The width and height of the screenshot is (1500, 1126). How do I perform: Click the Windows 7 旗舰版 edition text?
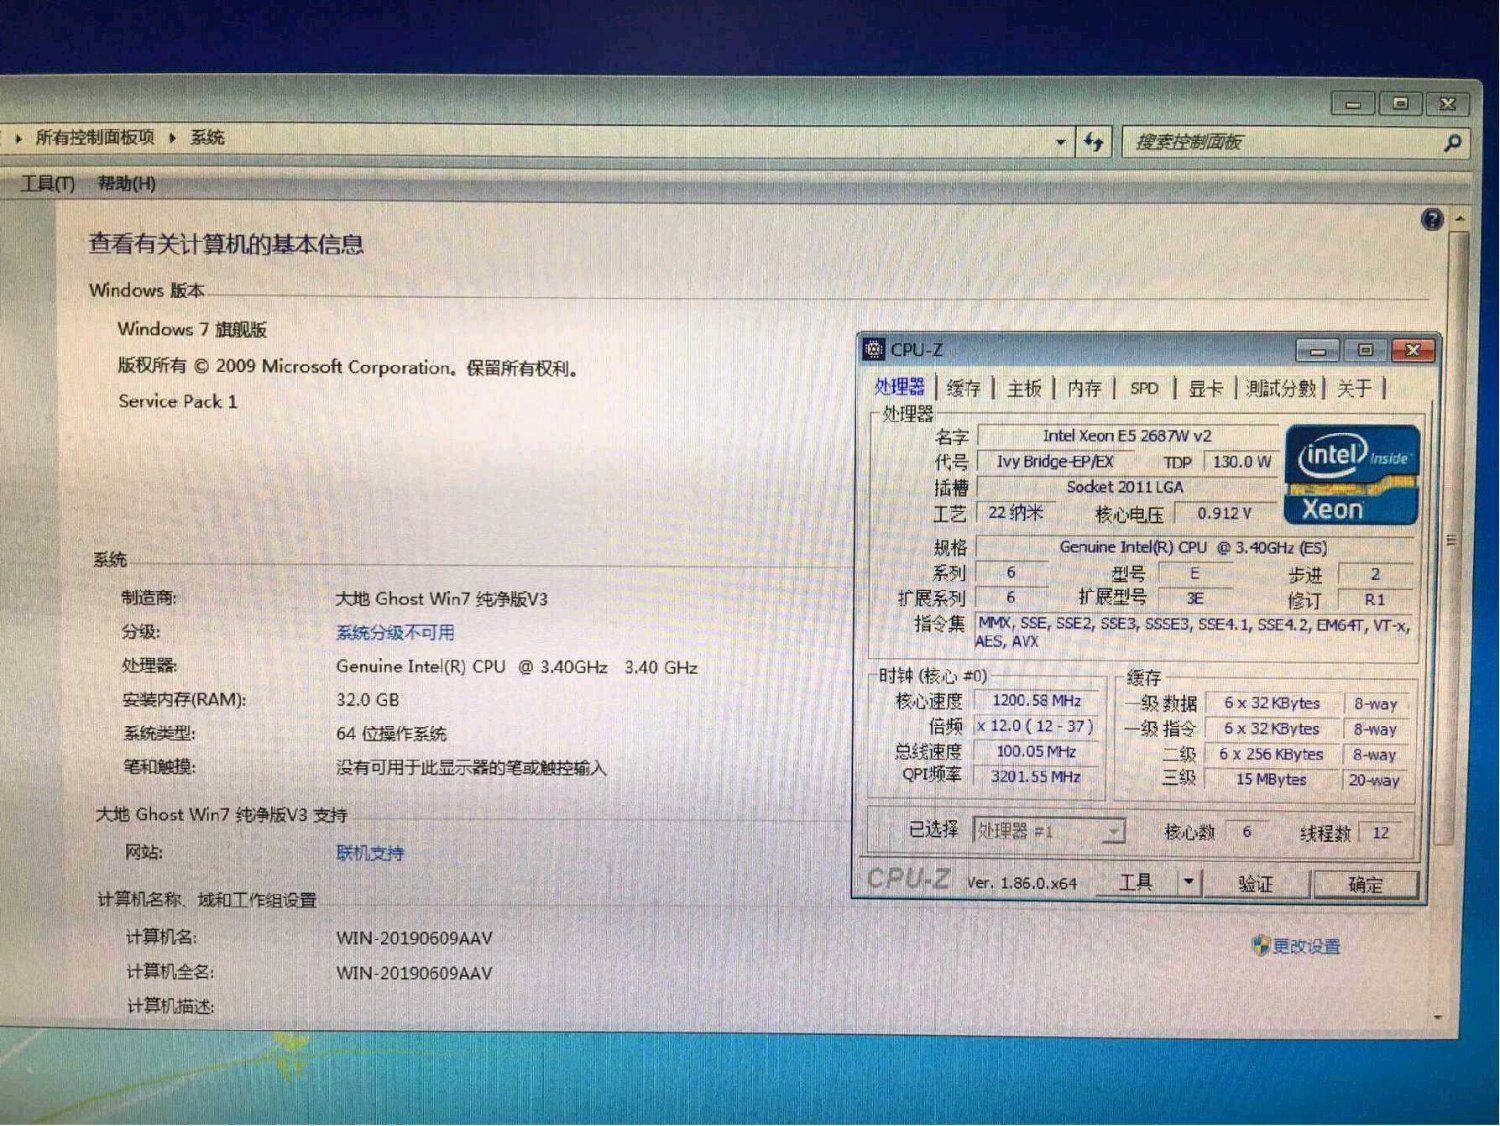[x=192, y=329]
